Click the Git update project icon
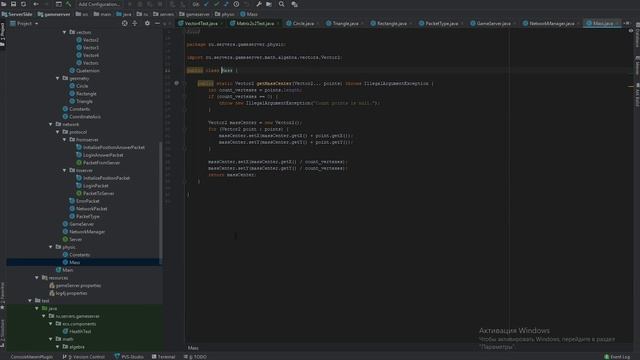Image resolution: width=640 pixels, height=360 pixels. pos(206,4)
